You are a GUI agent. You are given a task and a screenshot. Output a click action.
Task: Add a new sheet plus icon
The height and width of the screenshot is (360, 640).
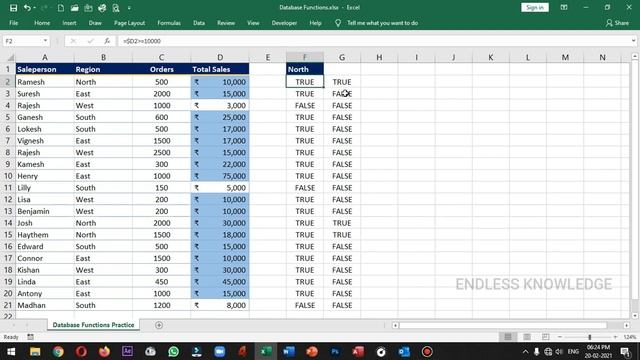(159, 325)
